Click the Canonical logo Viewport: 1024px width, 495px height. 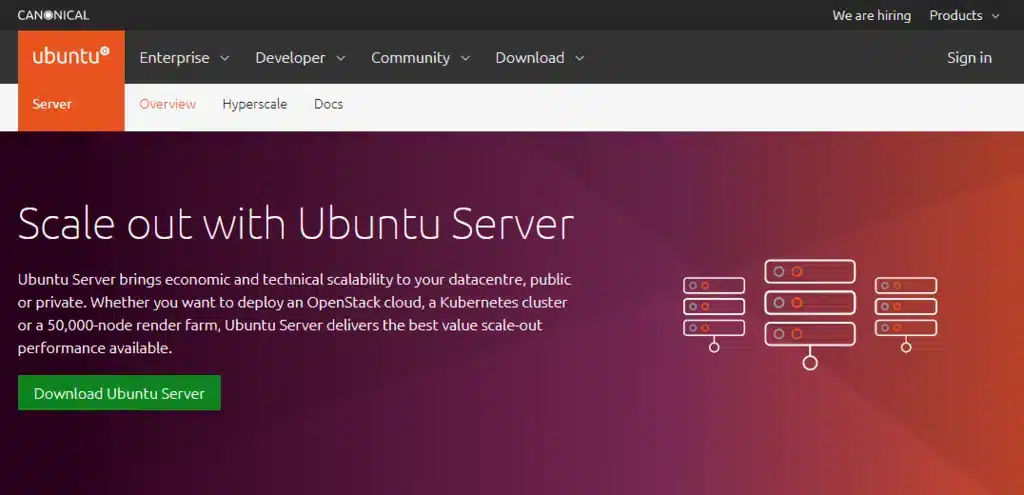coord(54,15)
